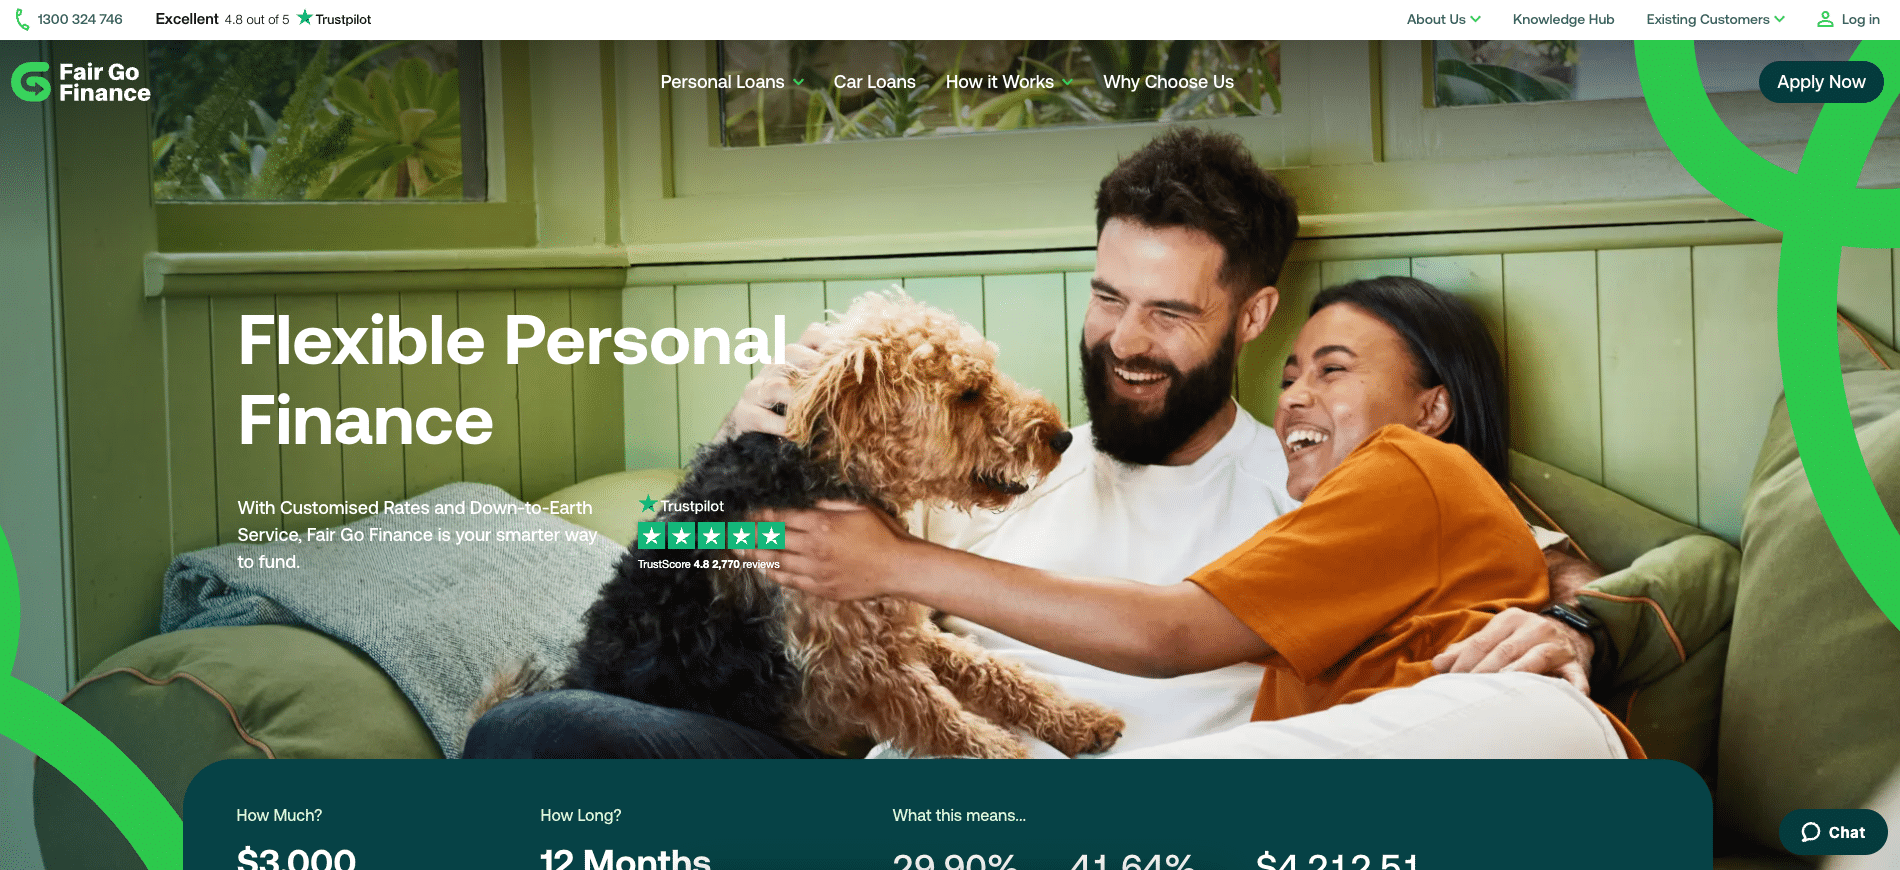Viewport: 1900px width, 870px height.
Task: Click the green phone icon beside 1300 324 746
Action: point(22,19)
